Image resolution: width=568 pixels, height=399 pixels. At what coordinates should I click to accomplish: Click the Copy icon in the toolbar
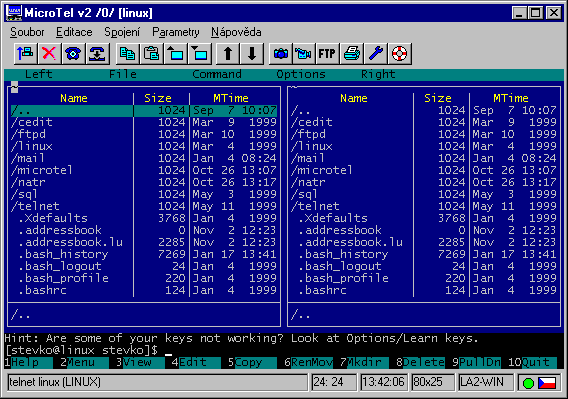(x=128, y=54)
